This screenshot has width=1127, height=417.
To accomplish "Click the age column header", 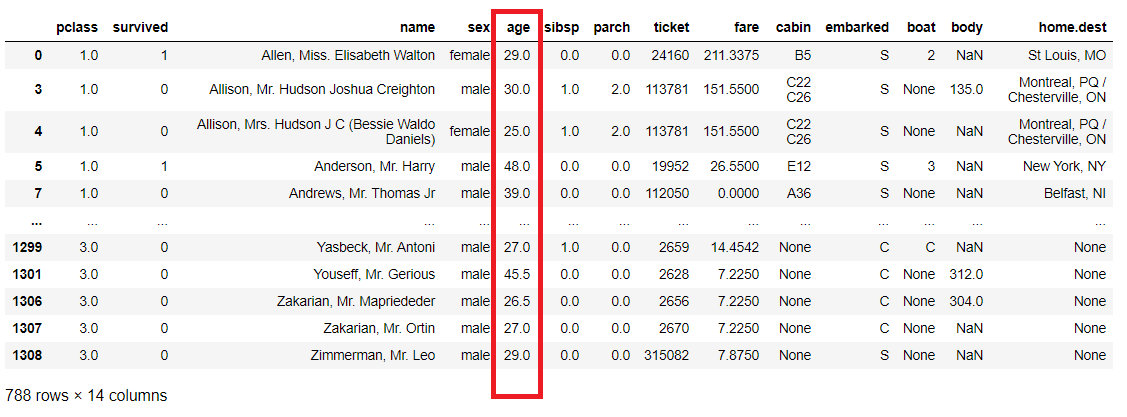I will coord(518,28).
